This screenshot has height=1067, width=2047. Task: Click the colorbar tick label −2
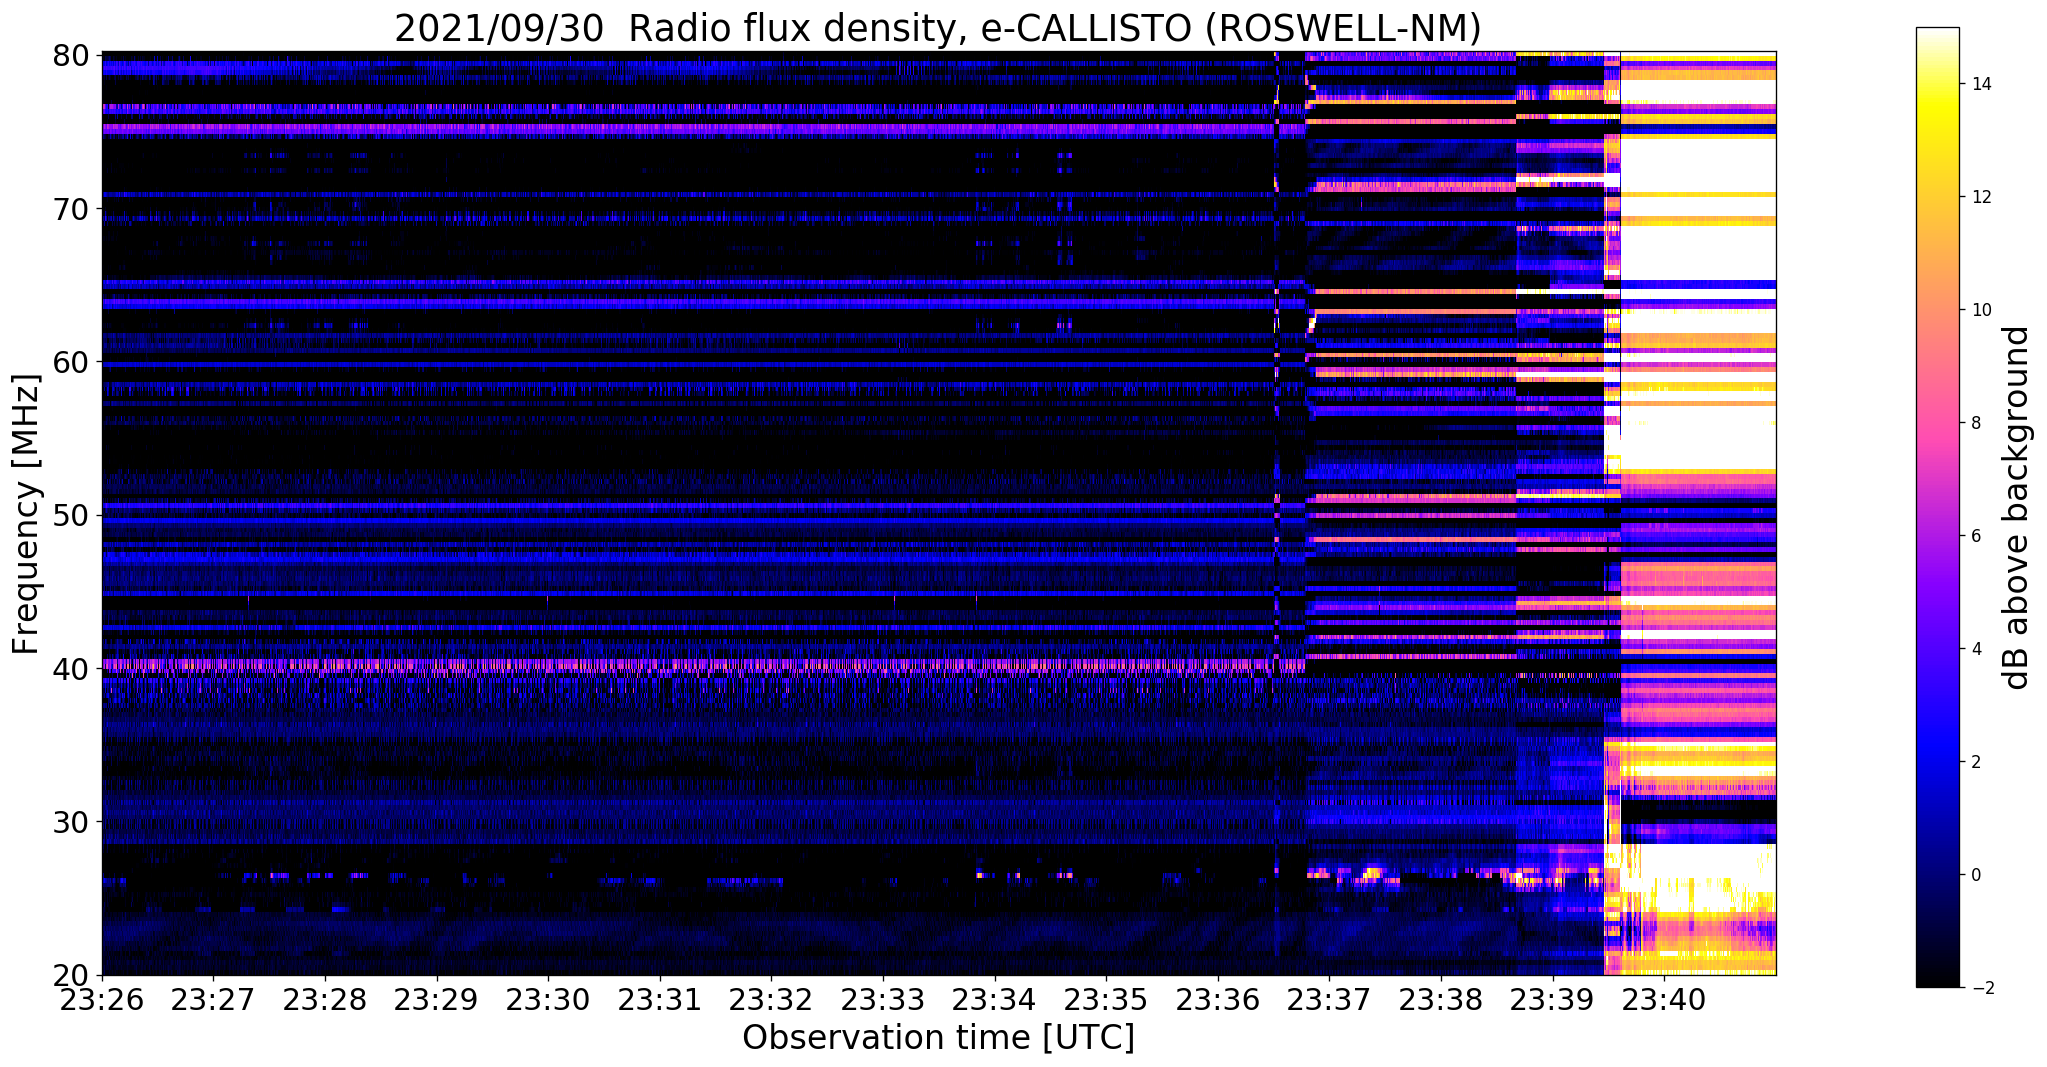pyautogui.click(x=1981, y=988)
